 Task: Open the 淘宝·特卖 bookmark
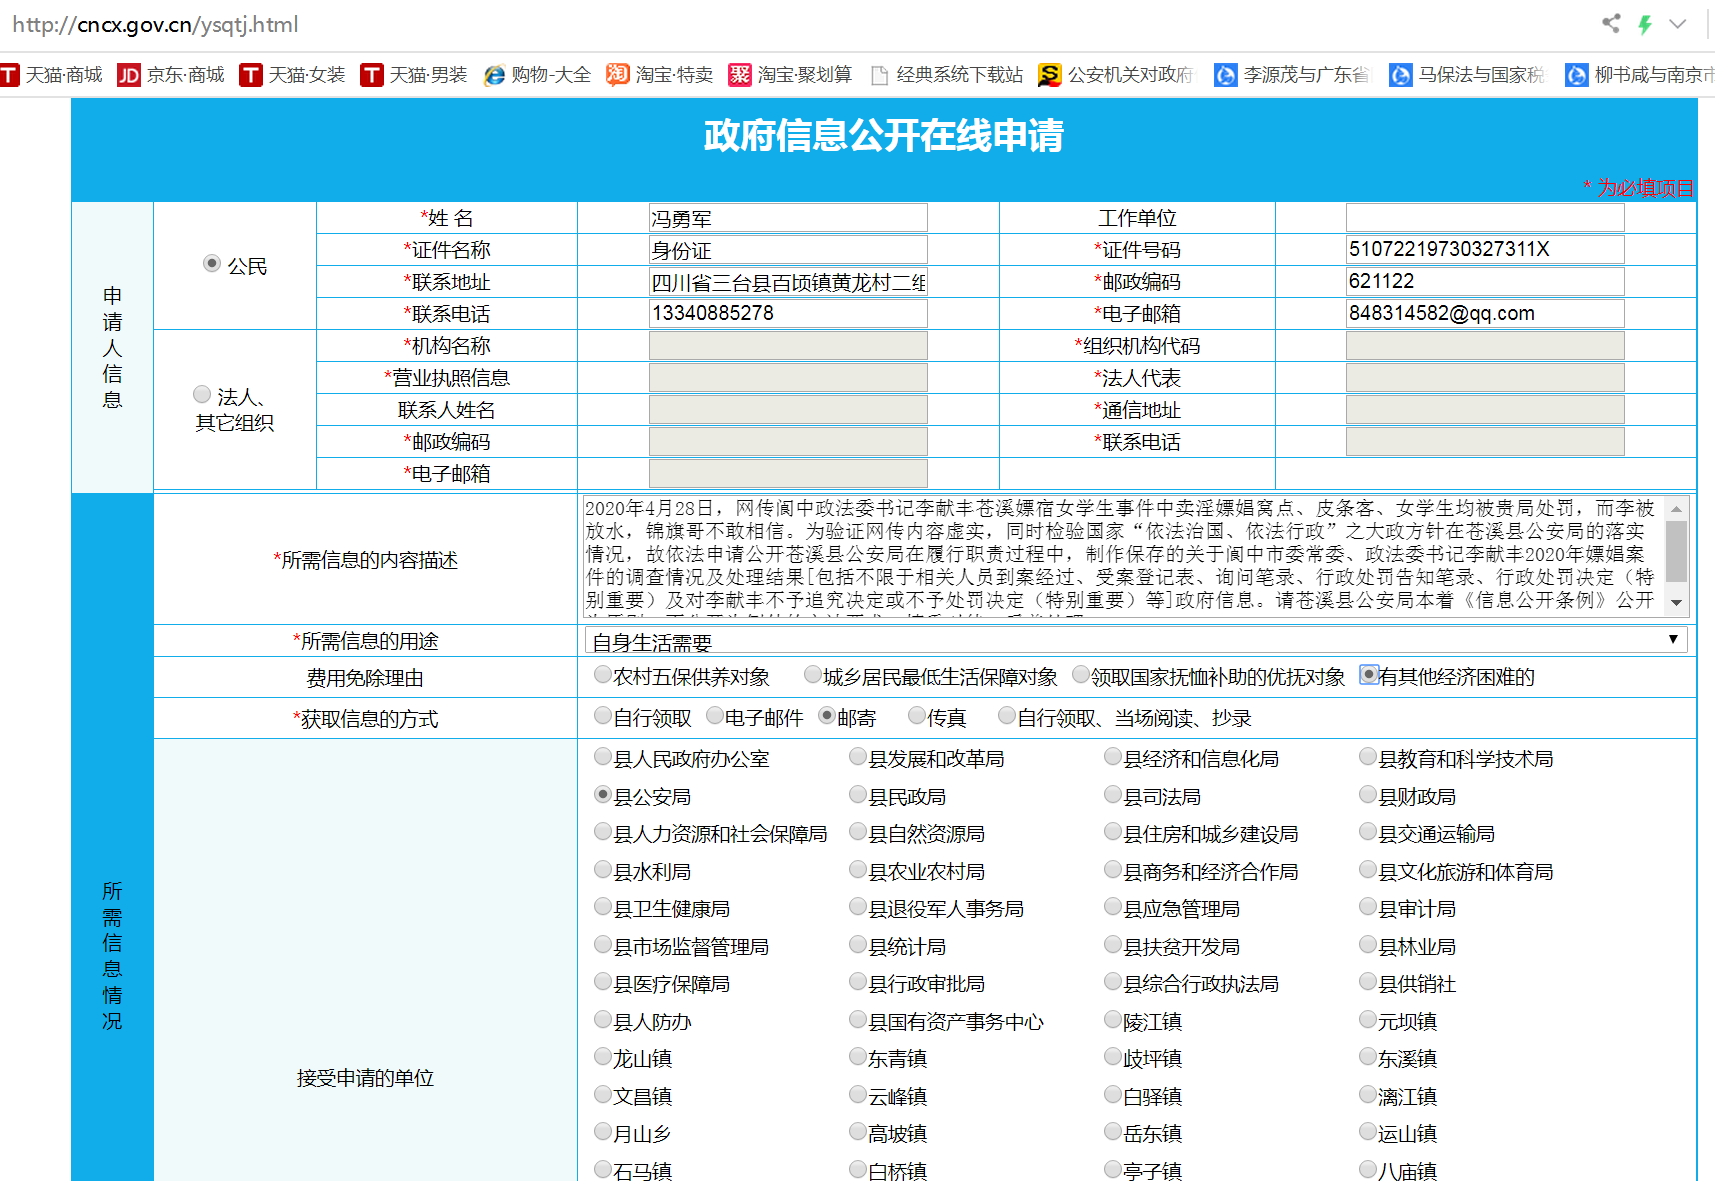(x=660, y=75)
